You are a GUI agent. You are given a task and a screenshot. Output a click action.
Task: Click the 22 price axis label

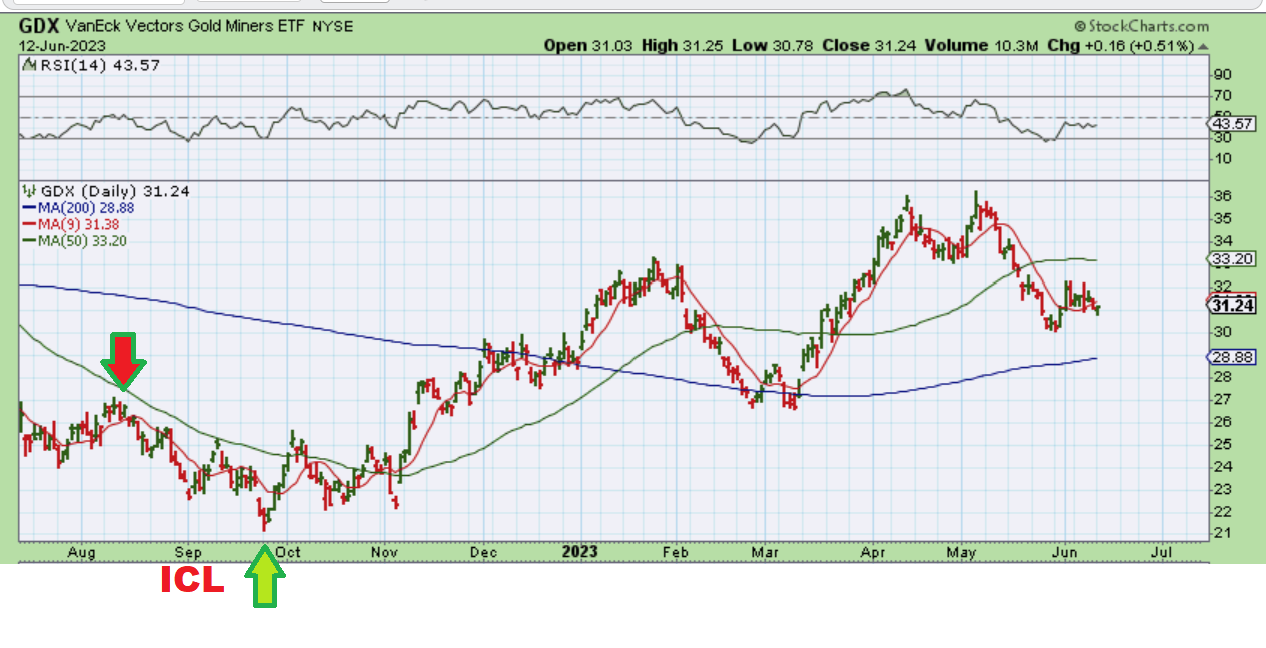point(1221,511)
